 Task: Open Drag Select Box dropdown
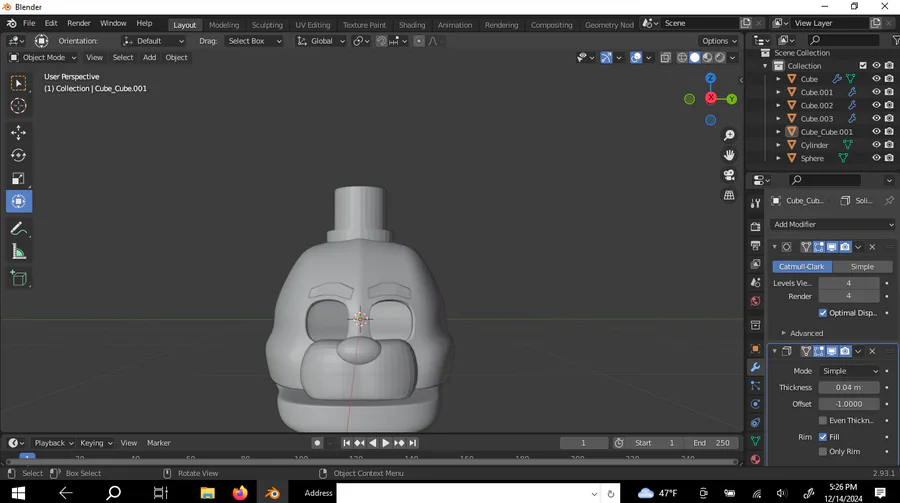point(254,41)
